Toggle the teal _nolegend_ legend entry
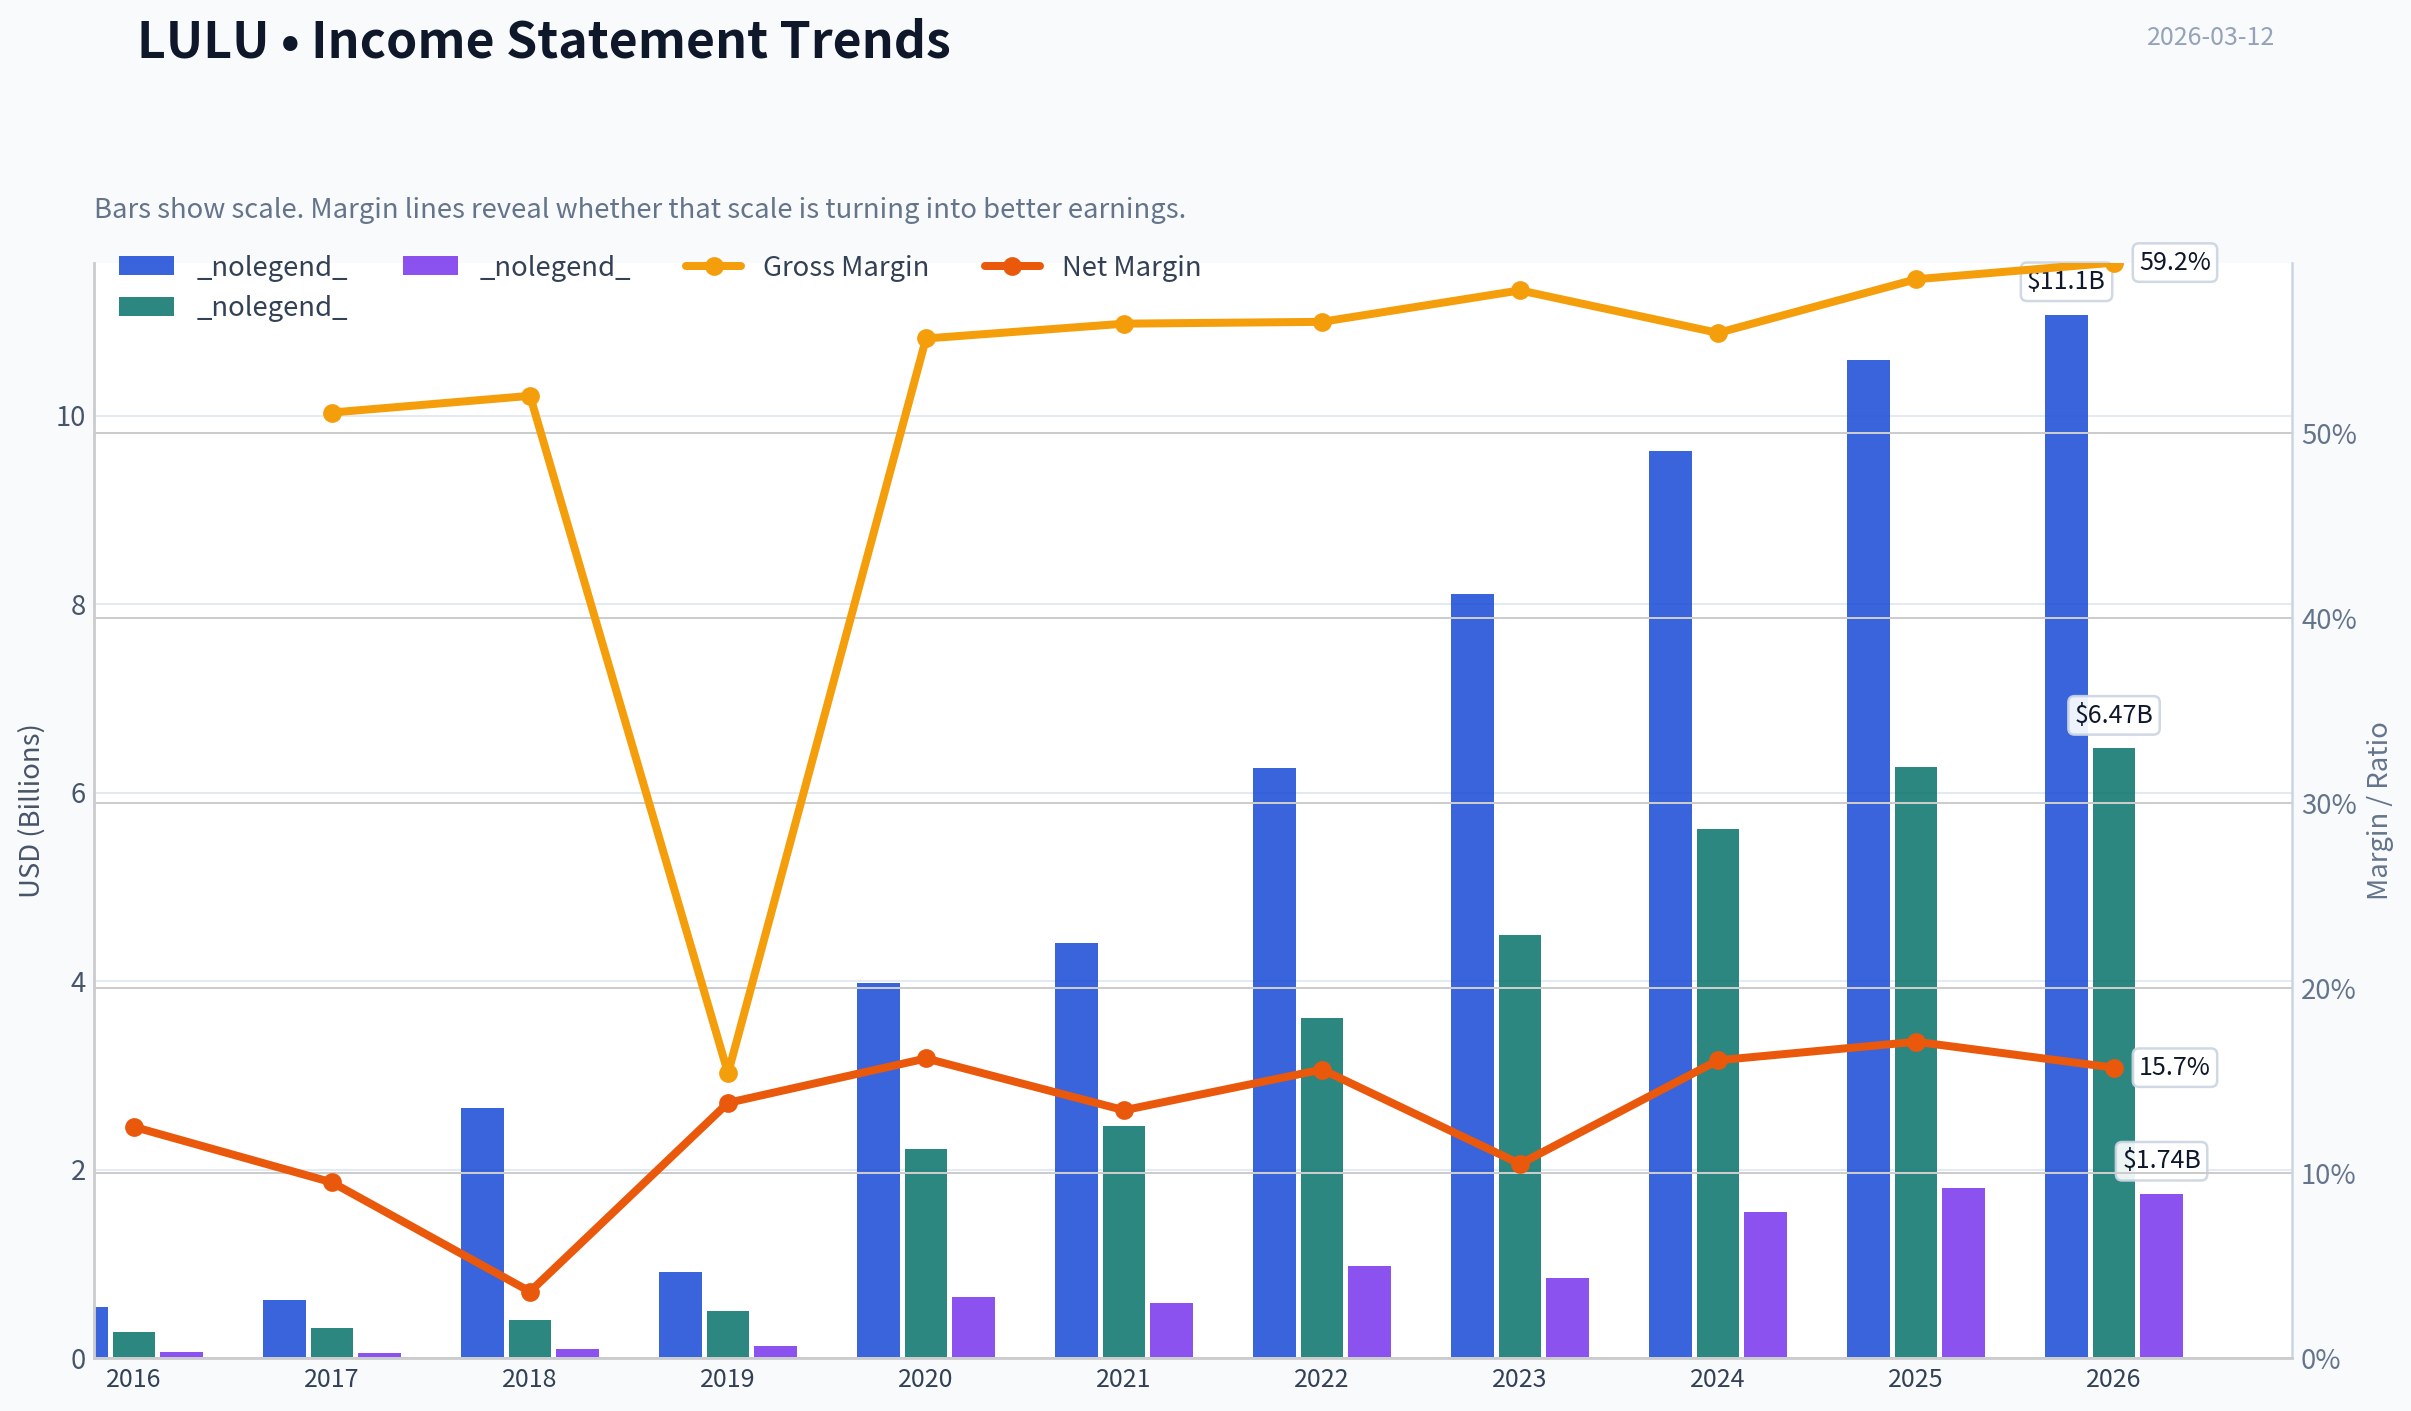 click(233, 307)
